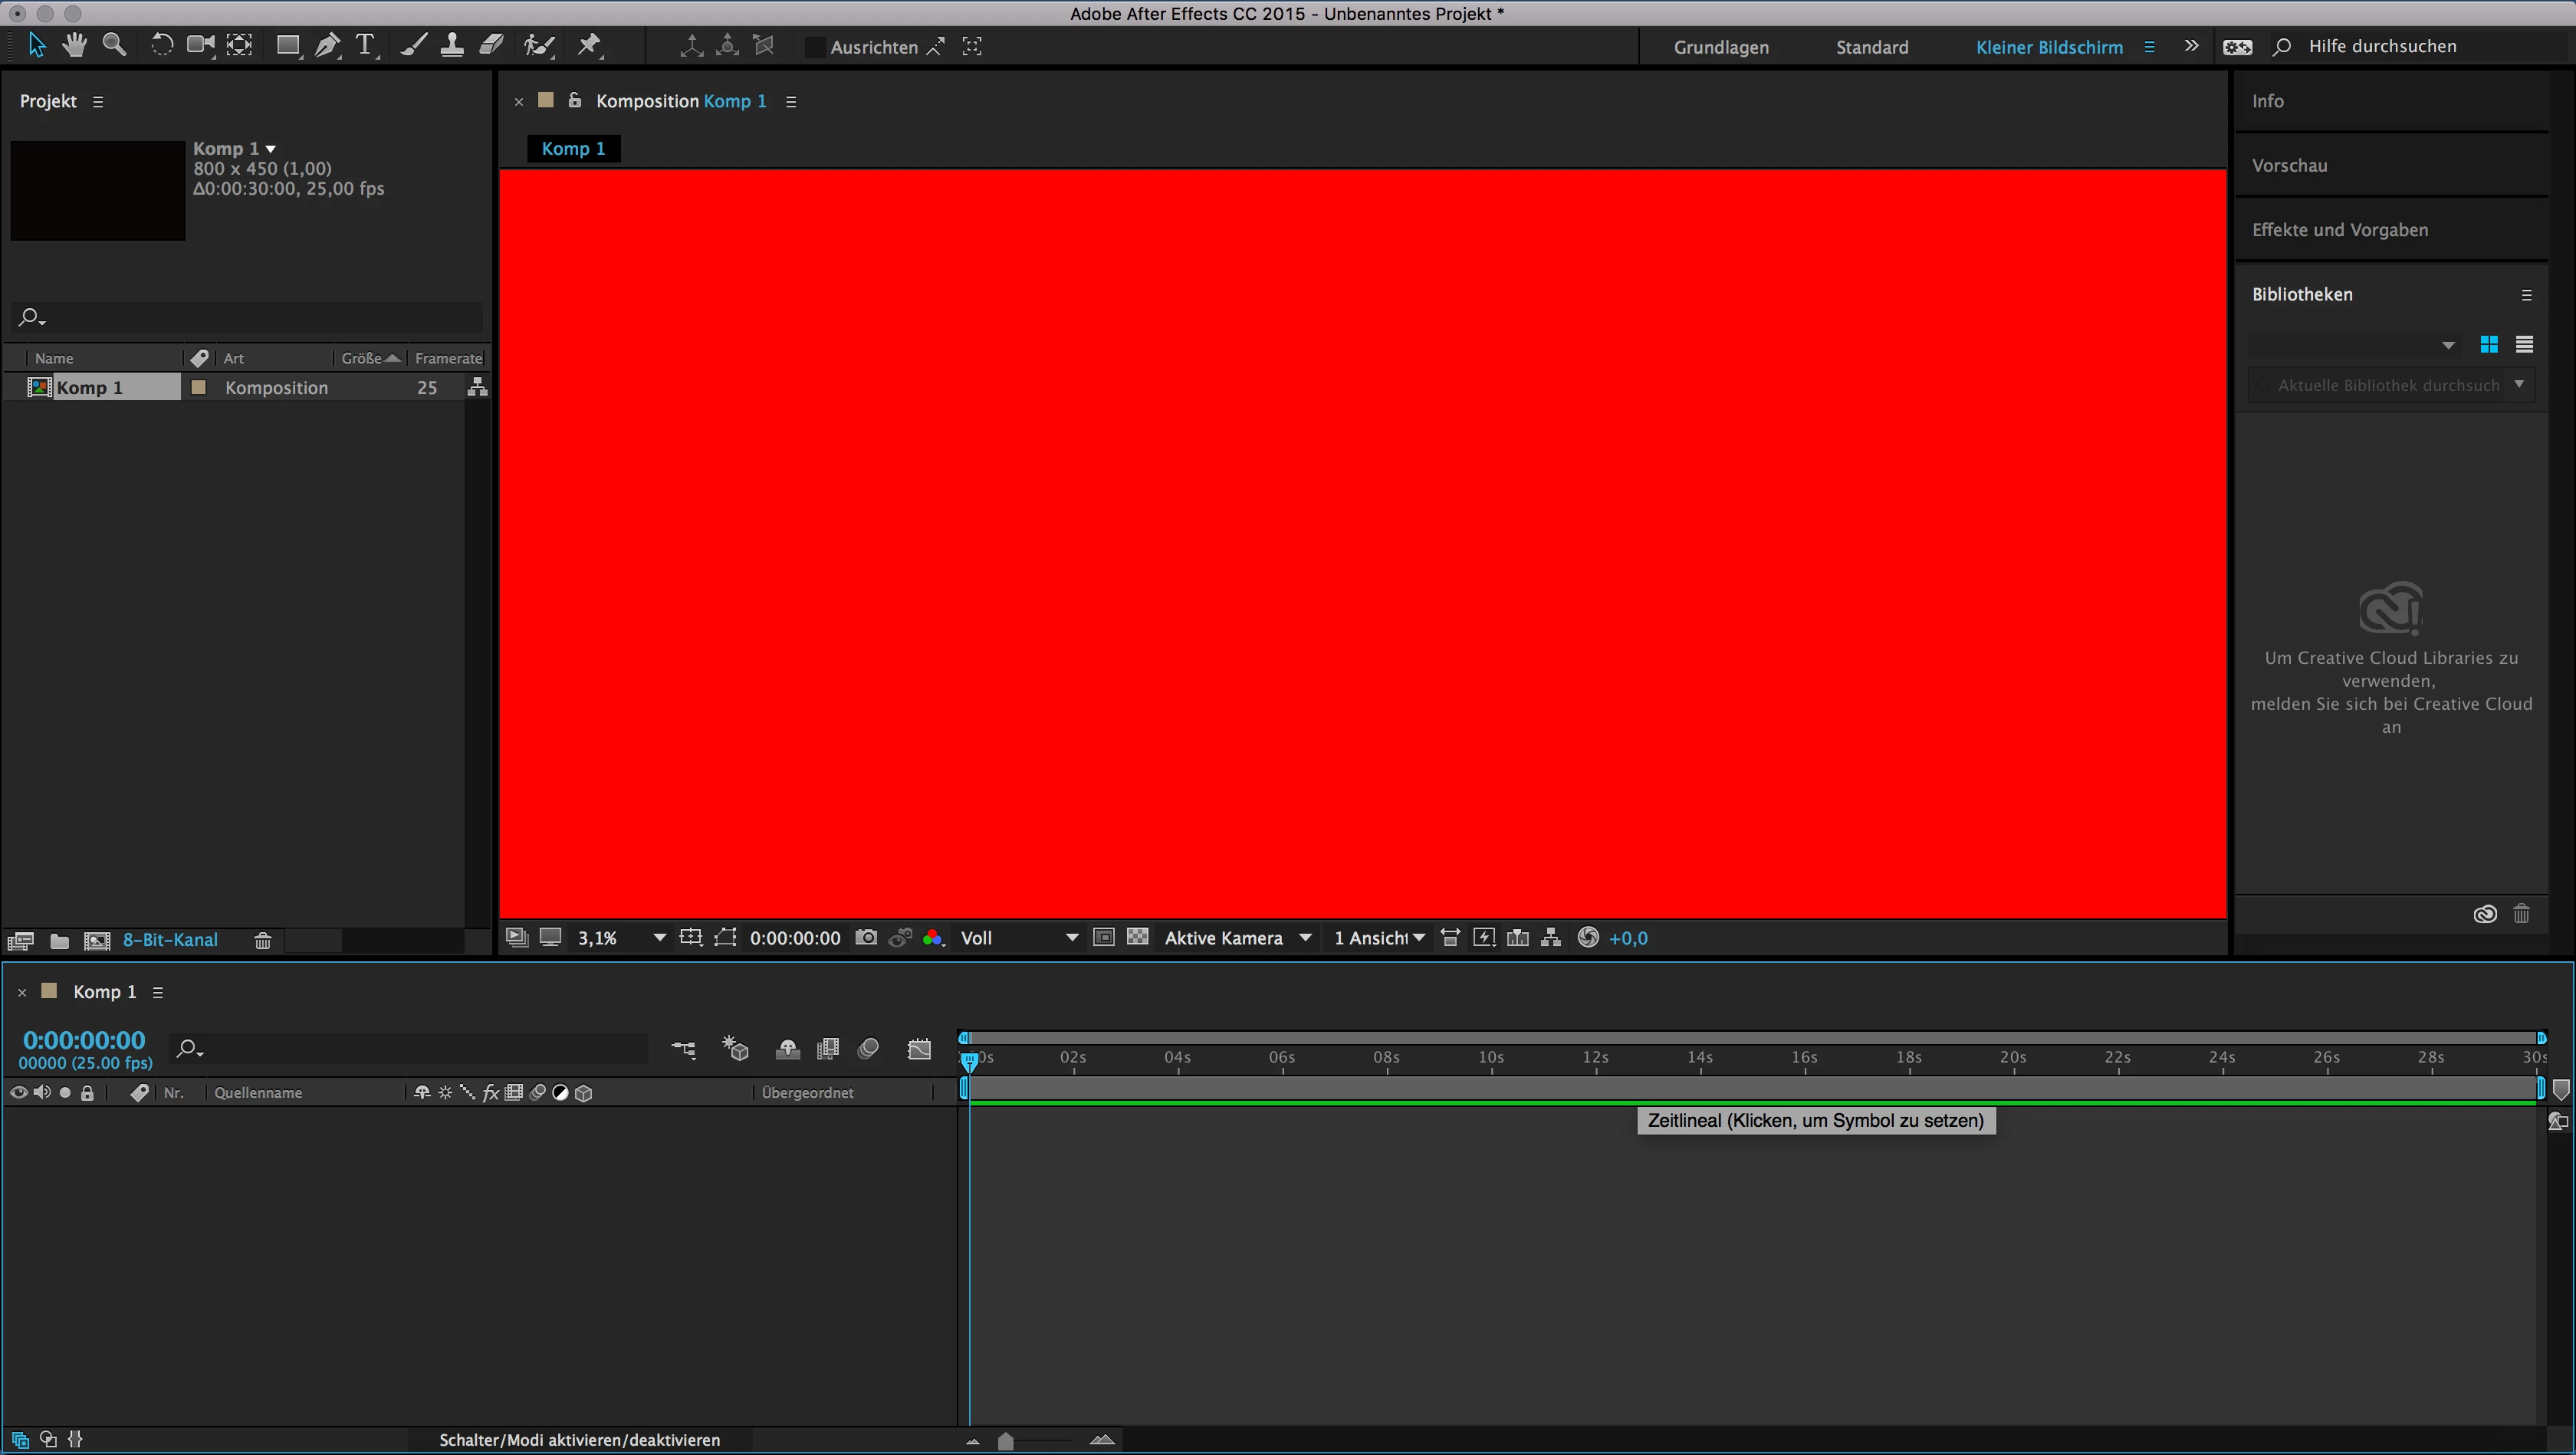Open the Voll resolution dropdown
The height and width of the screenshot is (1455, 2576).
point(1072,938)
